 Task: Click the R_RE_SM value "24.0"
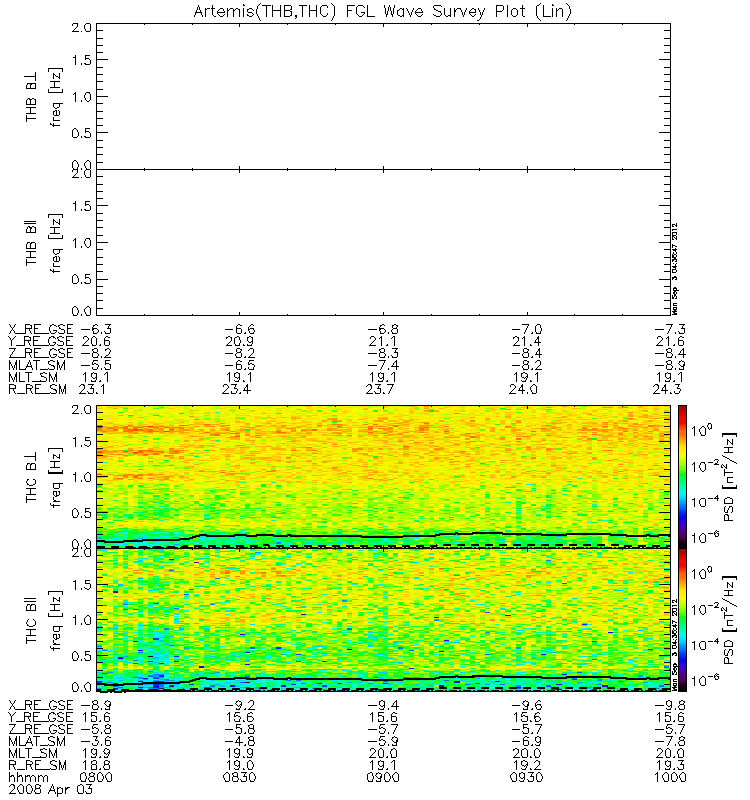pyautogui.click(x=523, y=389)
